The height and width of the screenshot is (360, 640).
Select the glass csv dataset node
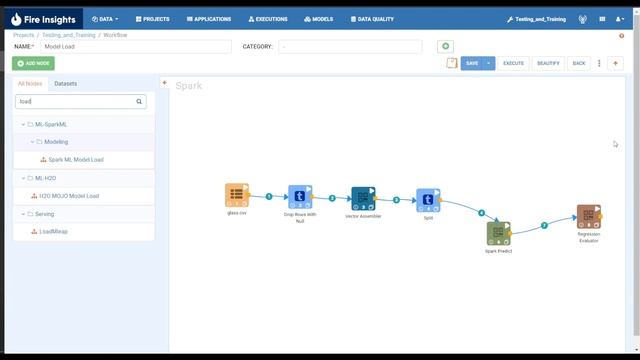point(237,195)
